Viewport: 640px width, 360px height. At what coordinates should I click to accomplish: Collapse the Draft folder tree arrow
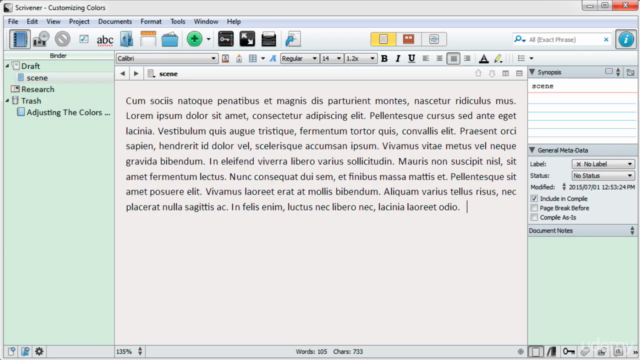tap(7, 66)
